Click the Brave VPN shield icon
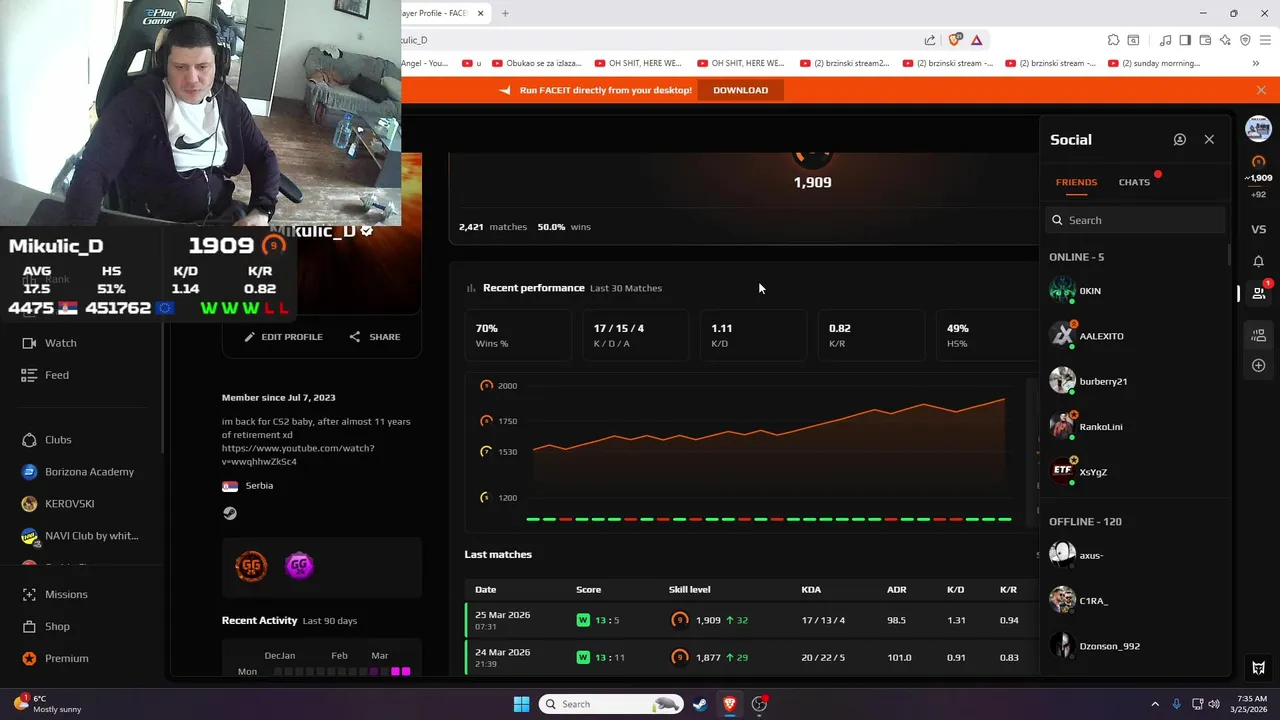1280x720 pixels. [x=1245, y=40]
